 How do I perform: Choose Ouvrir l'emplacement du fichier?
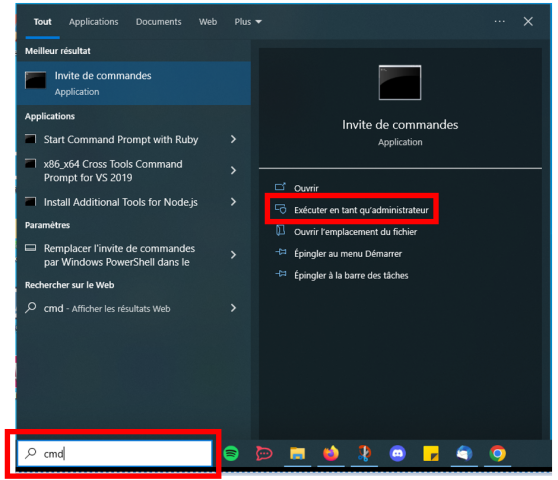point(355,232)
